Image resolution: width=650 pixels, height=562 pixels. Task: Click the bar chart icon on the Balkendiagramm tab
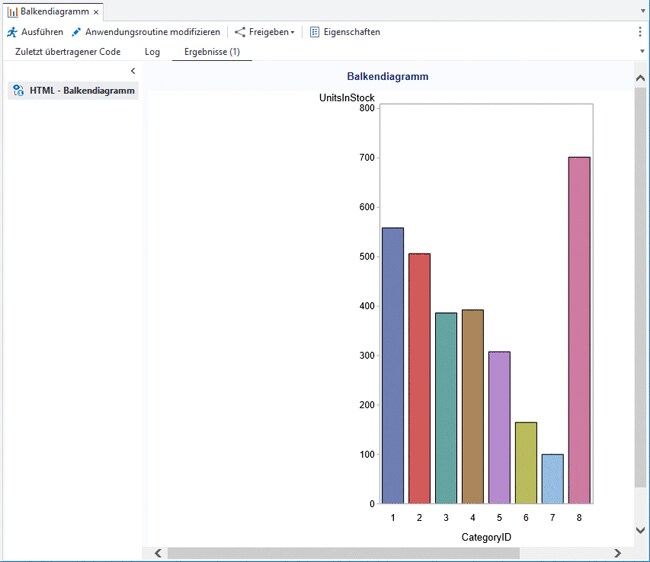pos(12,12)
